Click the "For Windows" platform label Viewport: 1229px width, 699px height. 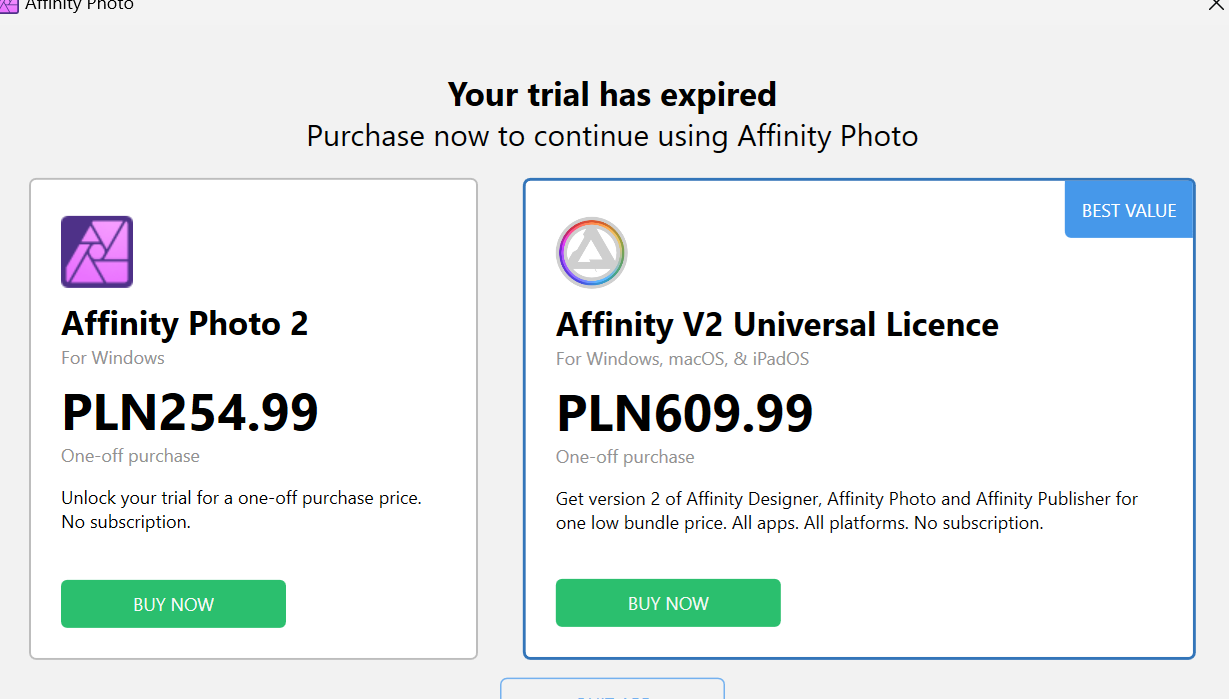(x=113, y=357)
